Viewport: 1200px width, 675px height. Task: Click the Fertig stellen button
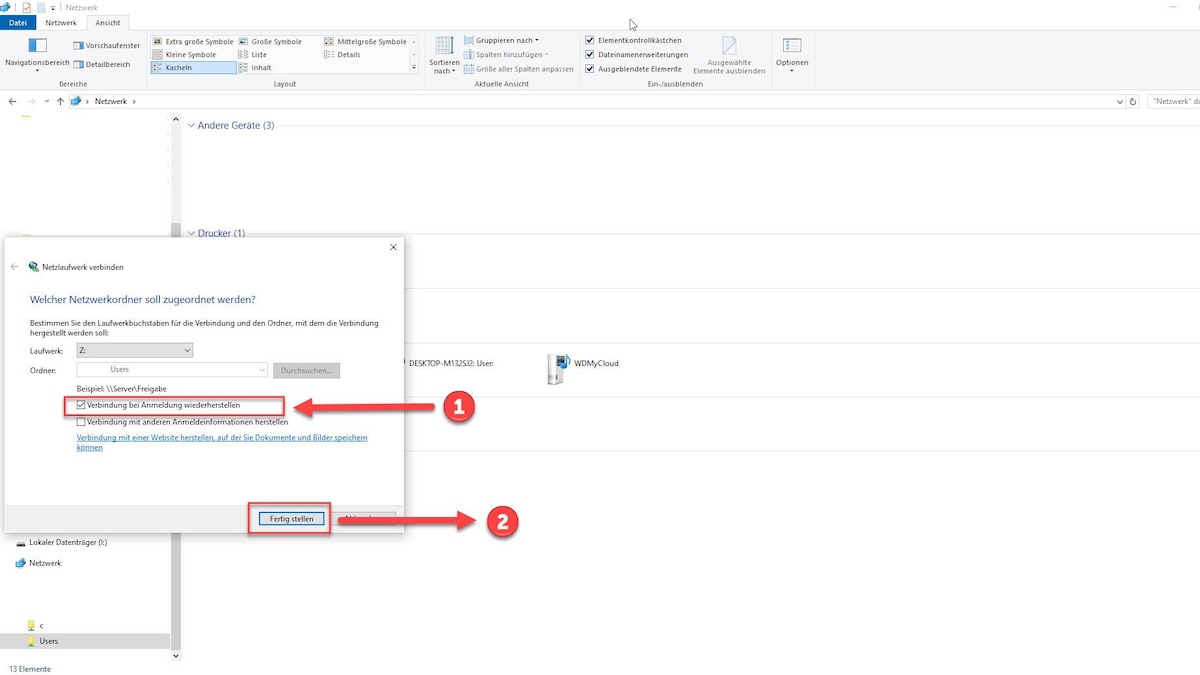pyautogui.click(x=291, y=519)
